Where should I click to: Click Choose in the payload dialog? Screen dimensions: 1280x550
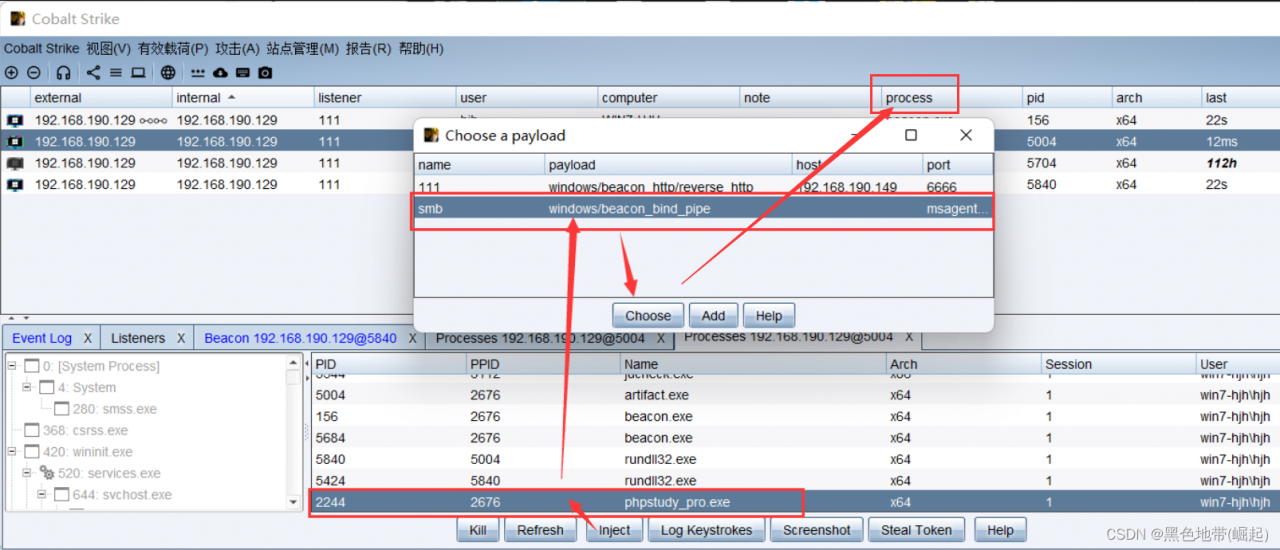click(x=648, y=315)
